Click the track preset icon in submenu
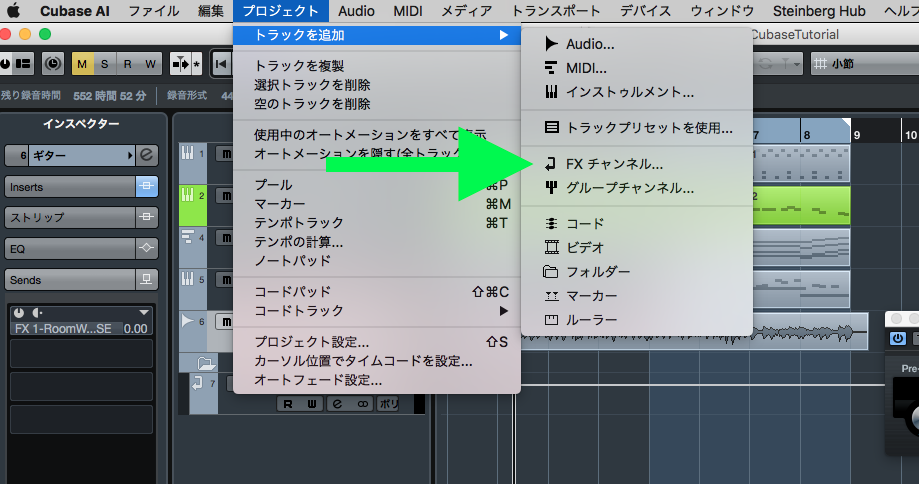This screenshot has height=484, width=919. (x=551, y=127)
